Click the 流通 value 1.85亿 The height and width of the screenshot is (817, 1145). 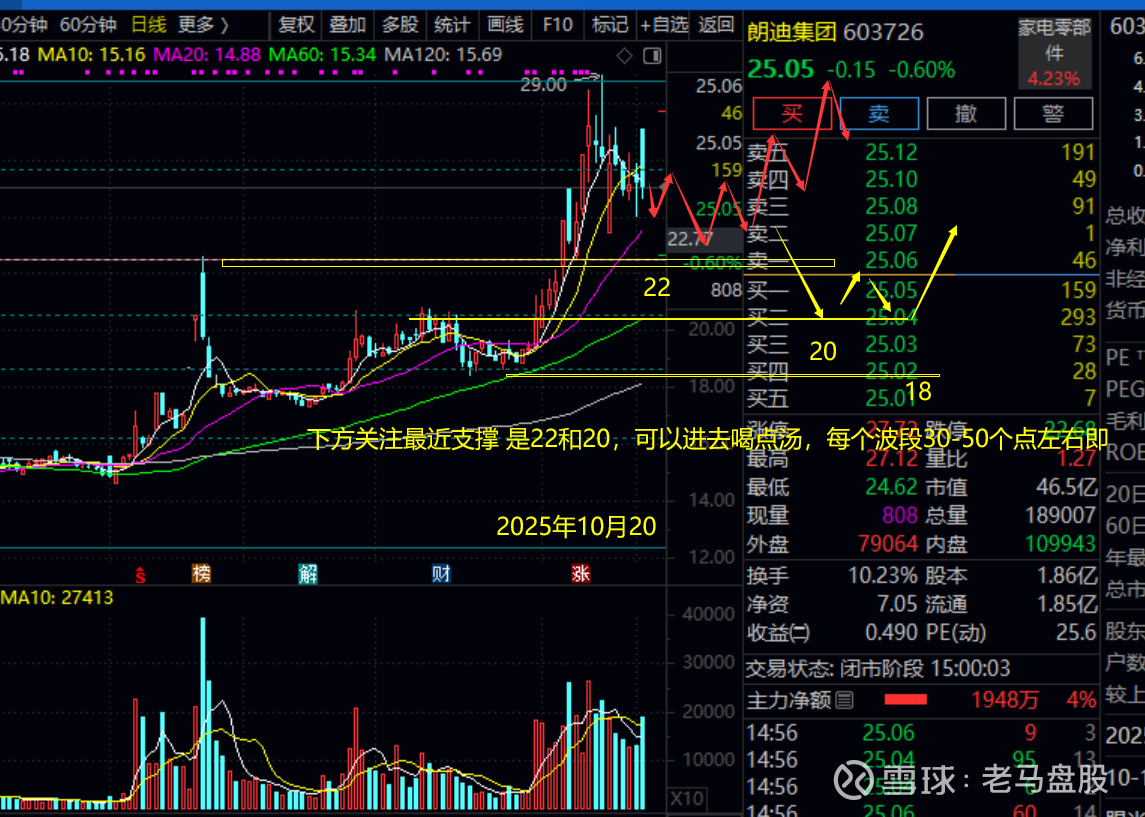(1067, 604)
